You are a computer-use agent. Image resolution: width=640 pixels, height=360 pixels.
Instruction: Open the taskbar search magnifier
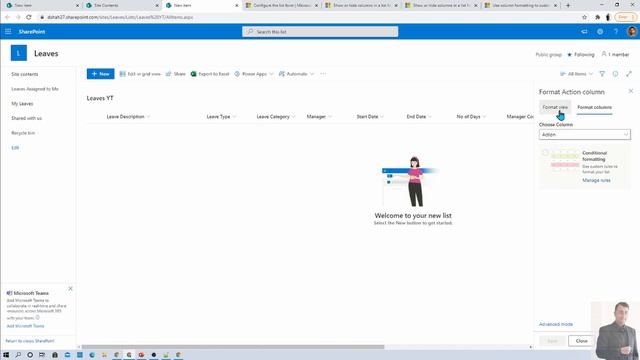click(x=18, y=355)
